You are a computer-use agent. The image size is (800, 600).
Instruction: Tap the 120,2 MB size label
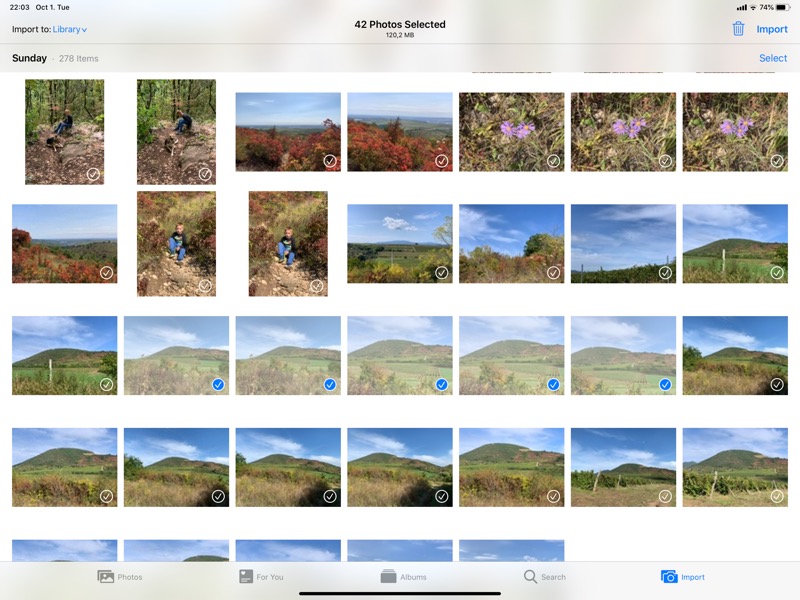click(400, 35)
